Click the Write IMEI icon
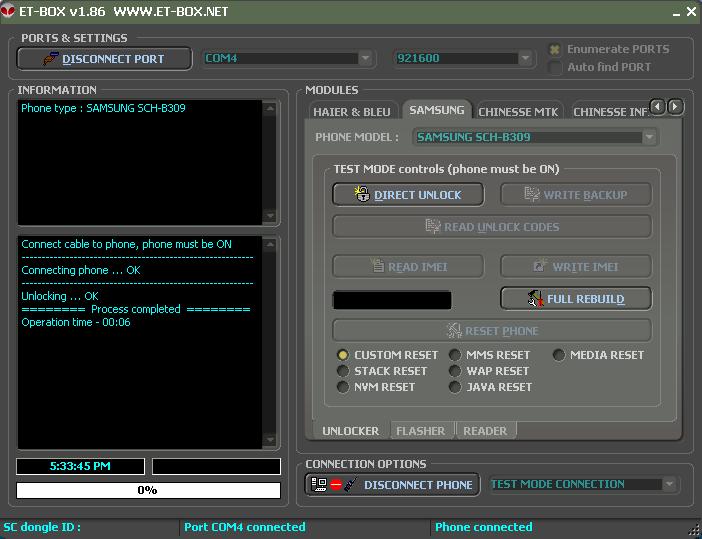This screenshot has height=539, width=702. [x=539, y=265]
